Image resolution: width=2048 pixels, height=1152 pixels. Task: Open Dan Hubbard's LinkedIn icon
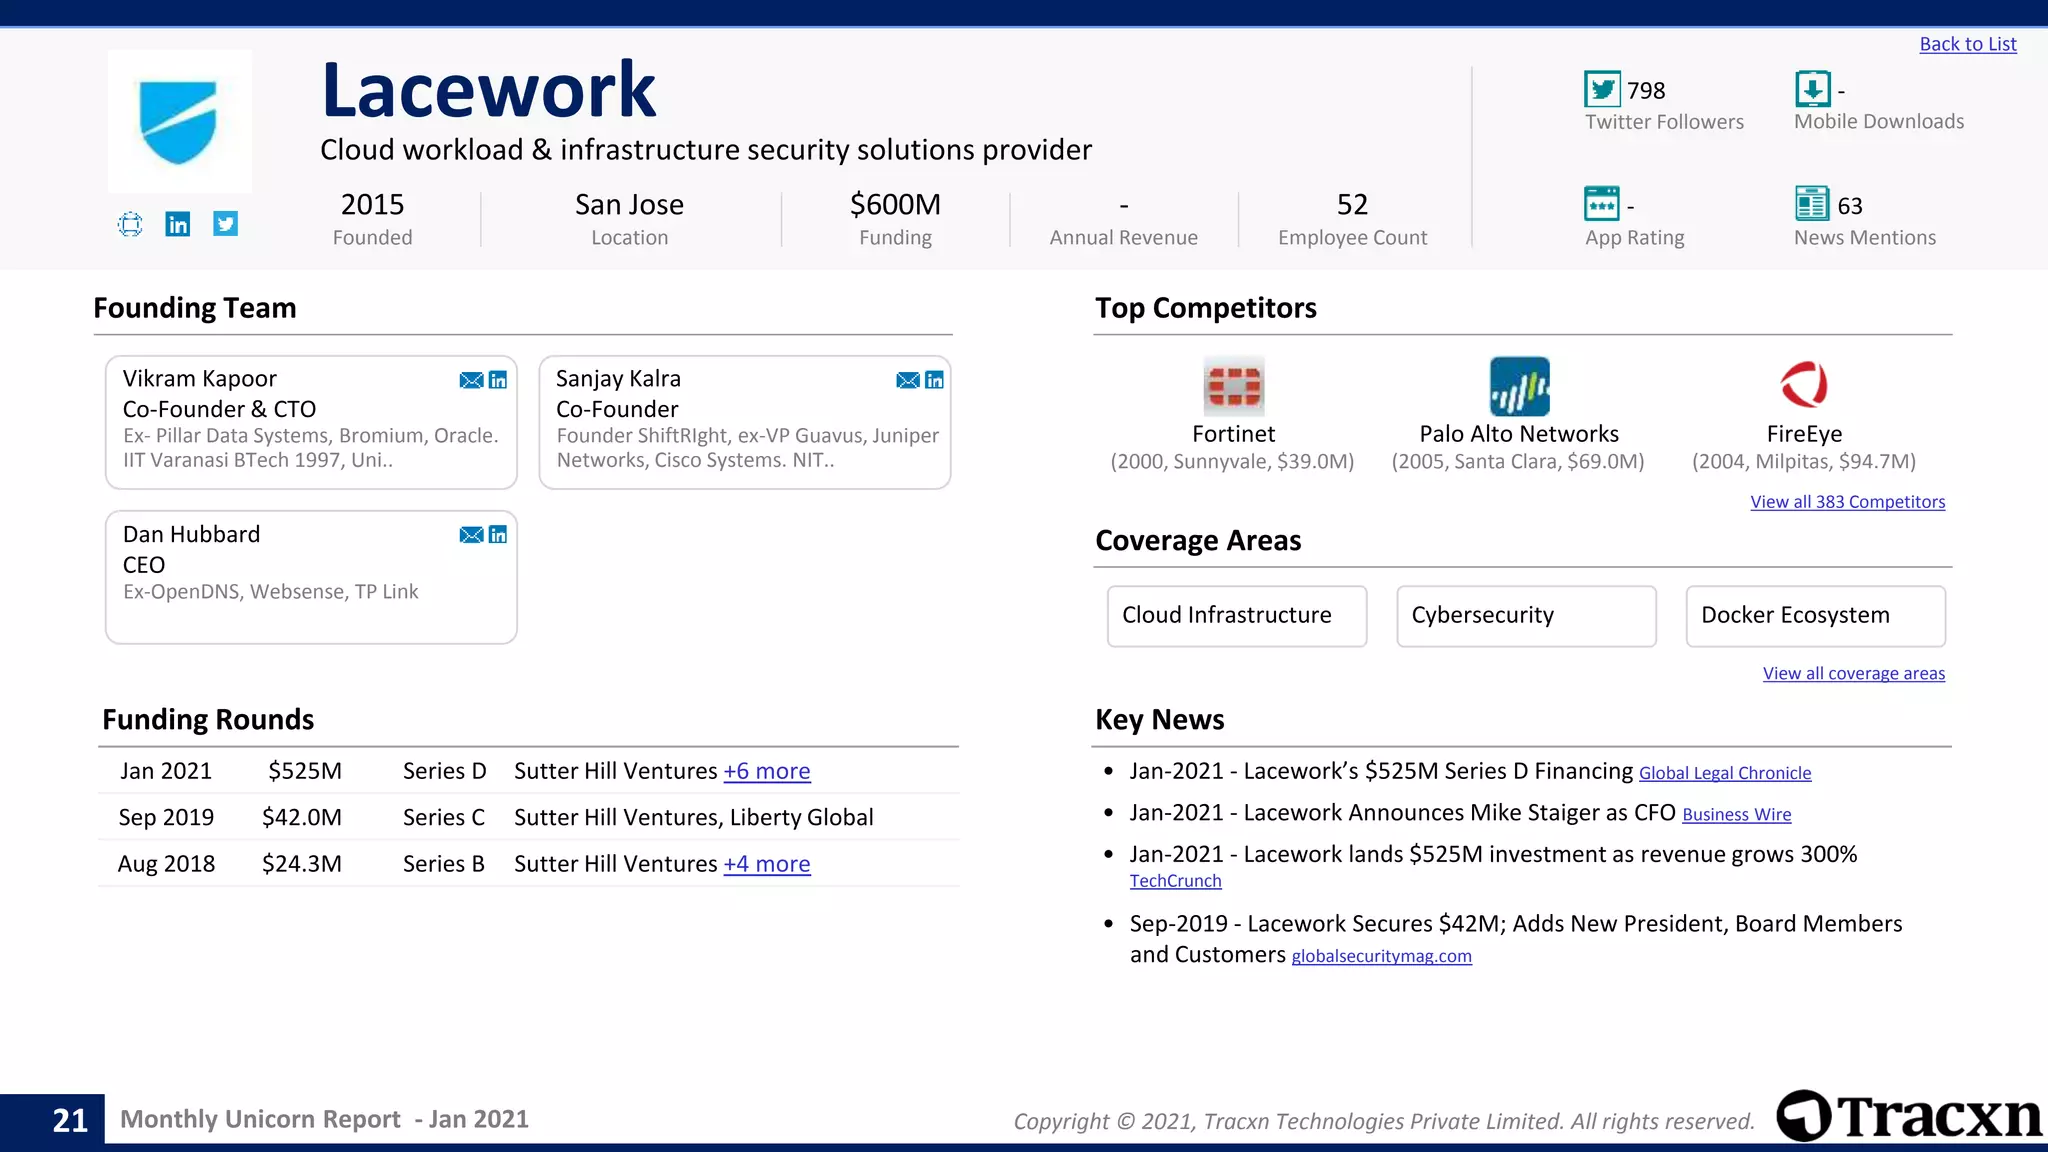[x=498, y=535]
